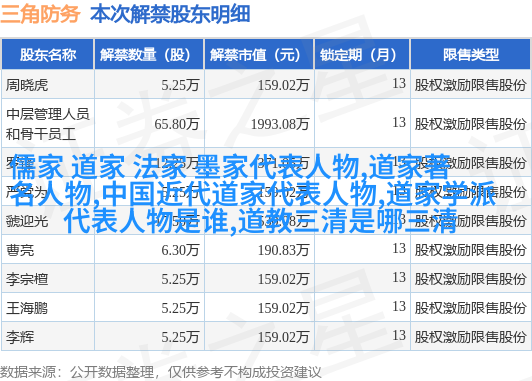This screenshot has height=381, width=532.
Task: Select the 曹亮 shareholder name cell
Action: pyautogui.click(x=20, y=250)
